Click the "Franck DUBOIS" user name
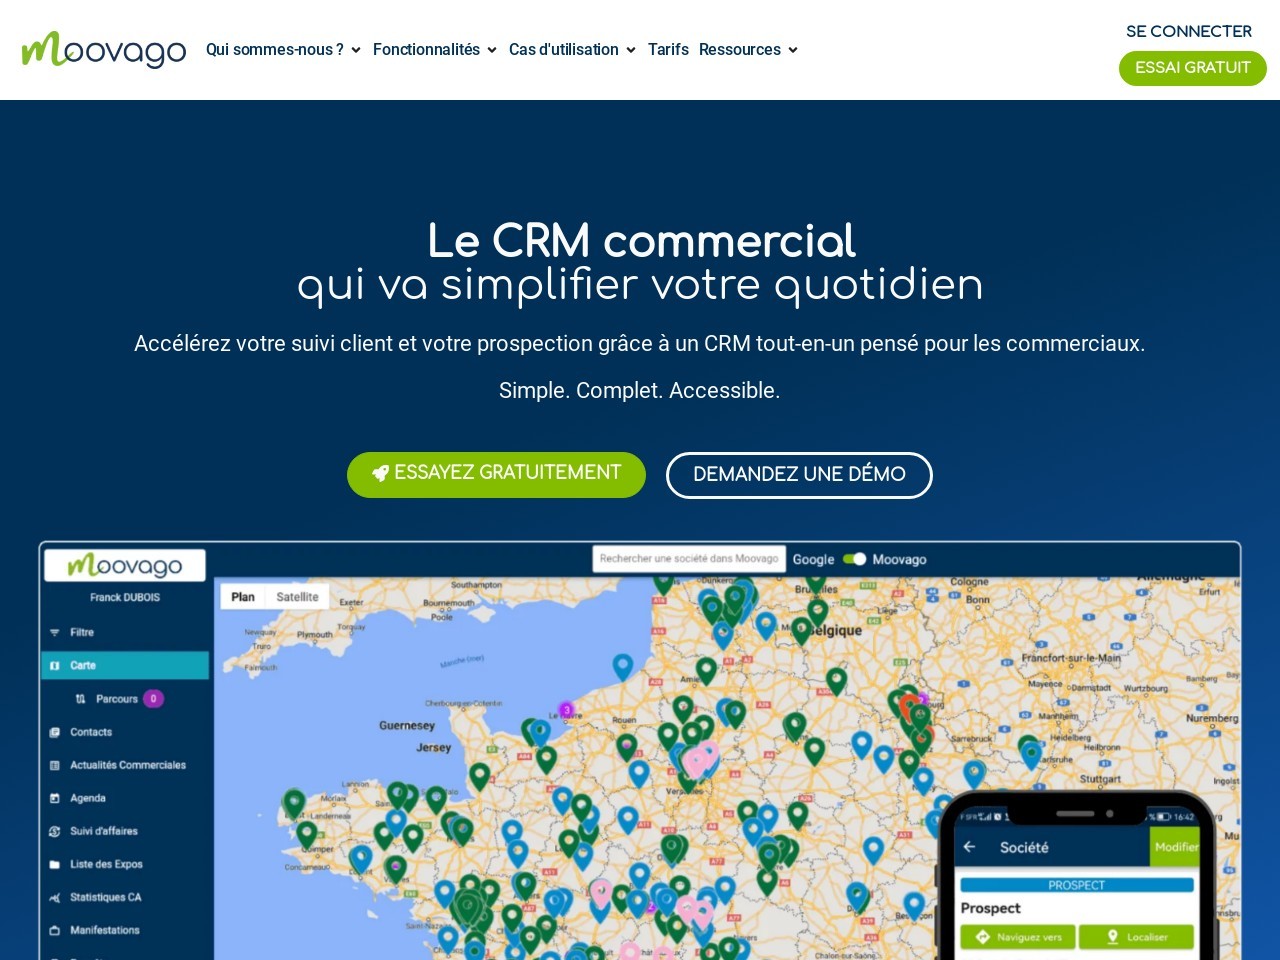The height and width of the screenshot is (960, 1280). [125, 597]
